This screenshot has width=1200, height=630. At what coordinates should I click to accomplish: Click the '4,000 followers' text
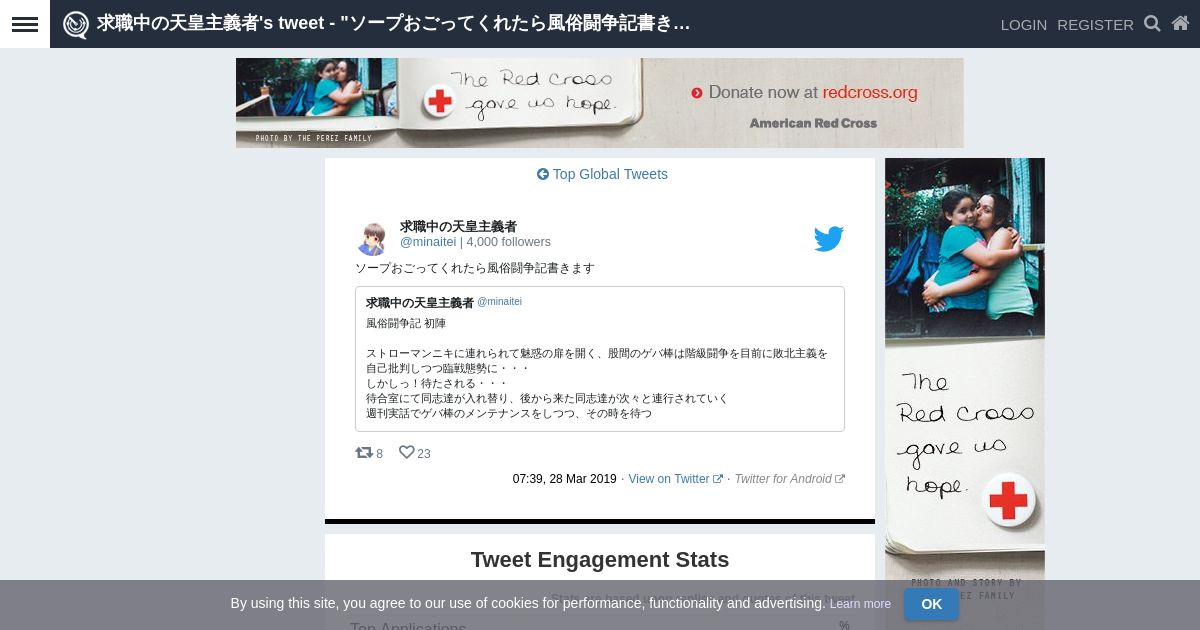click(x=508, y=242)
